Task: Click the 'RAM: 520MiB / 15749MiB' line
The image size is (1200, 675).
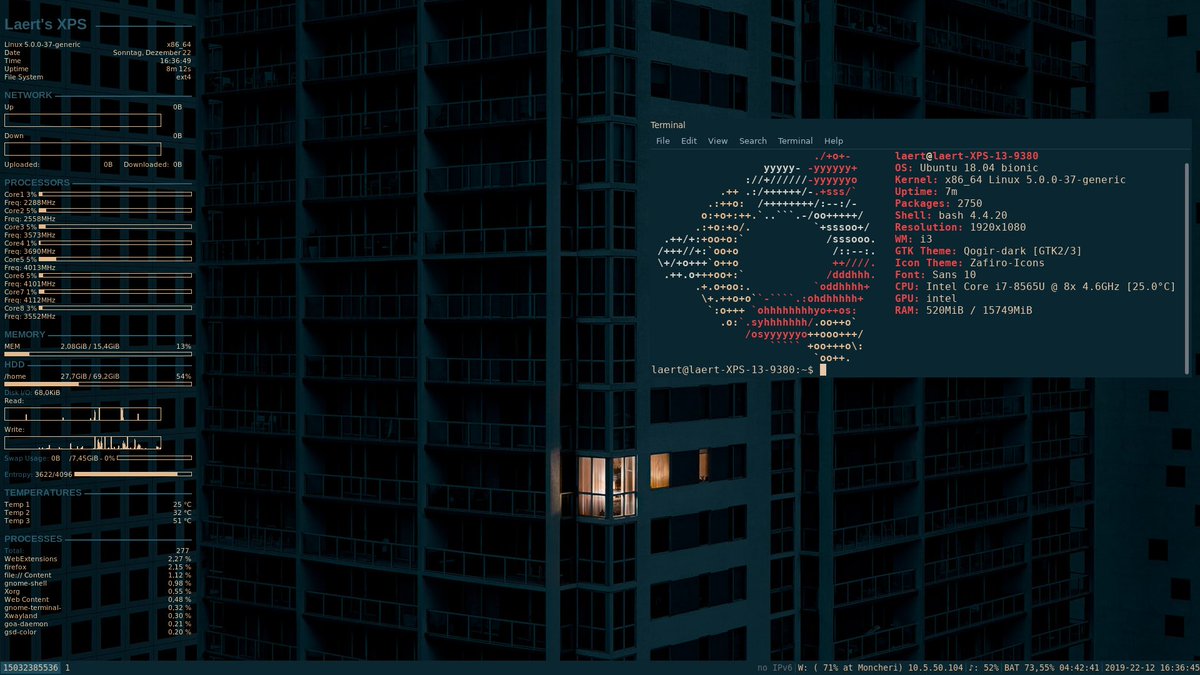Action: pyautogui.click(x=964, y=311)
